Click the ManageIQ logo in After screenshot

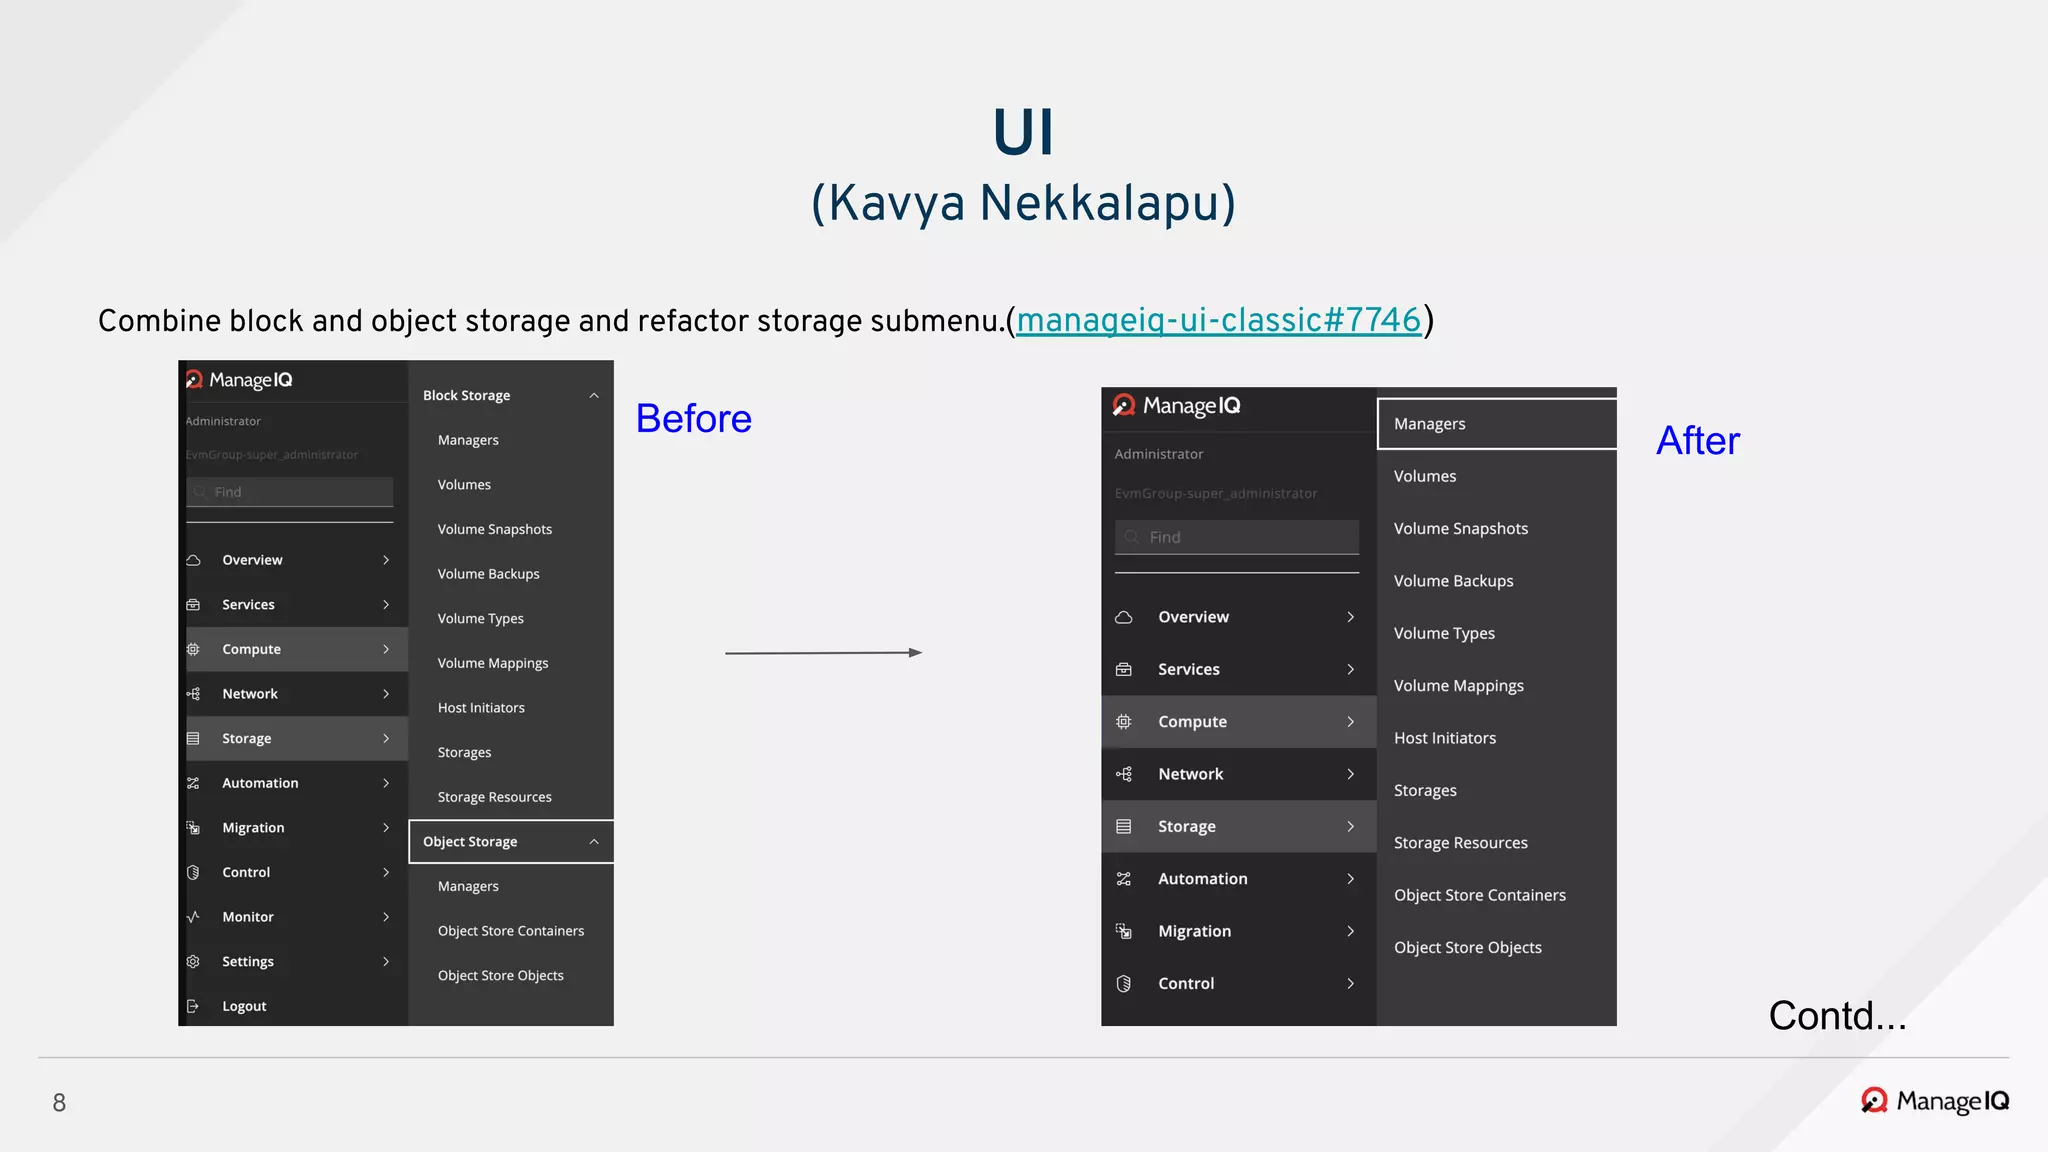(x=1176, y=406)
